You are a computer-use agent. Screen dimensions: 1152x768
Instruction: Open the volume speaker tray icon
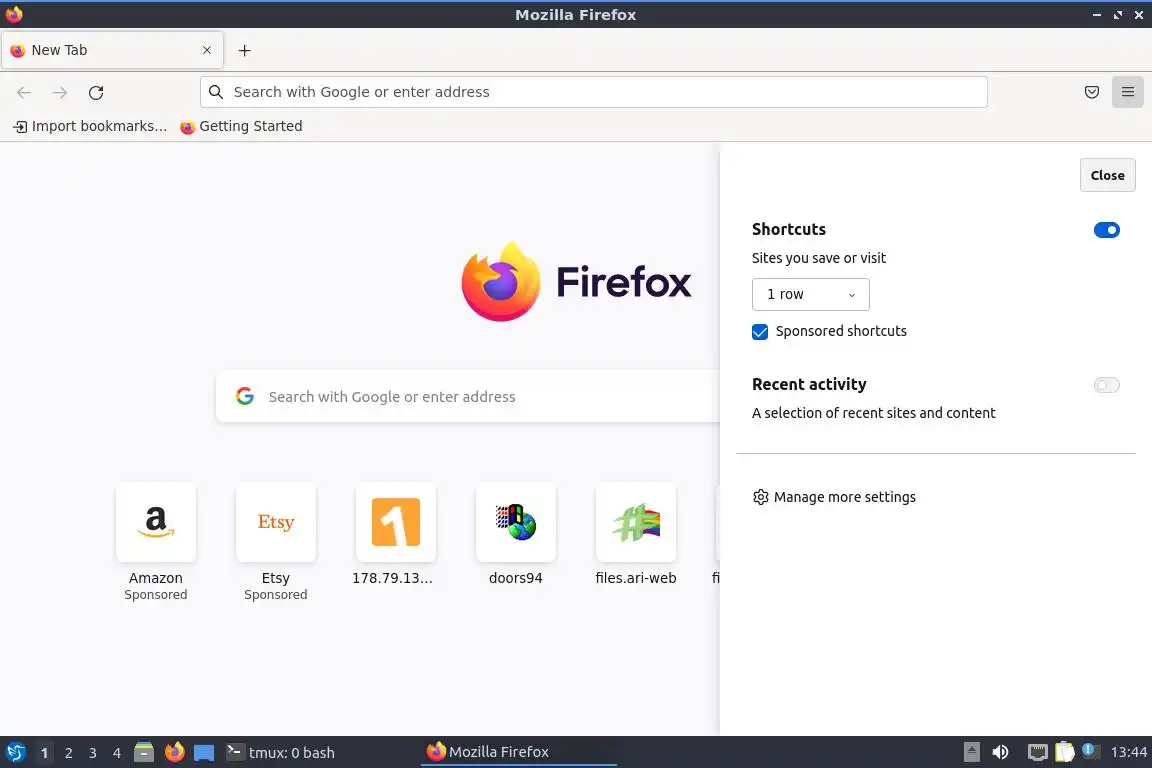(x=1000, y=752)
